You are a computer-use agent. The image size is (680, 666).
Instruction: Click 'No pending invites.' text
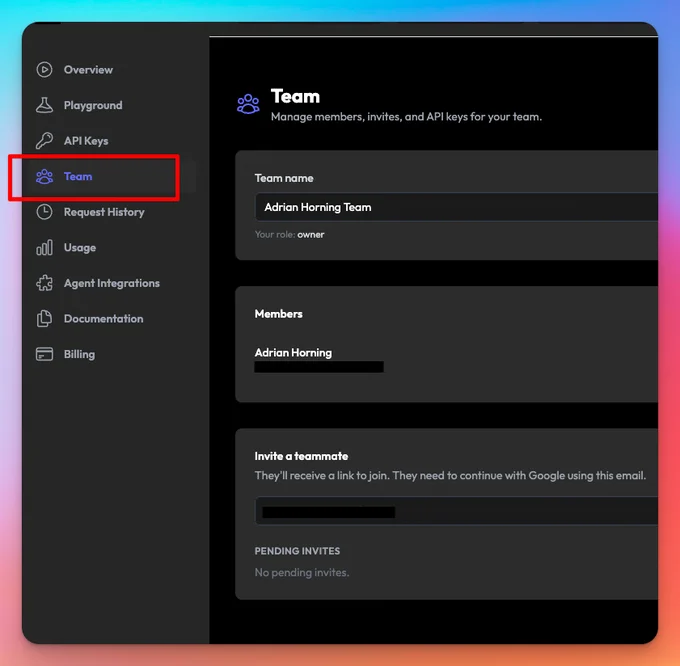click(302, 573)
